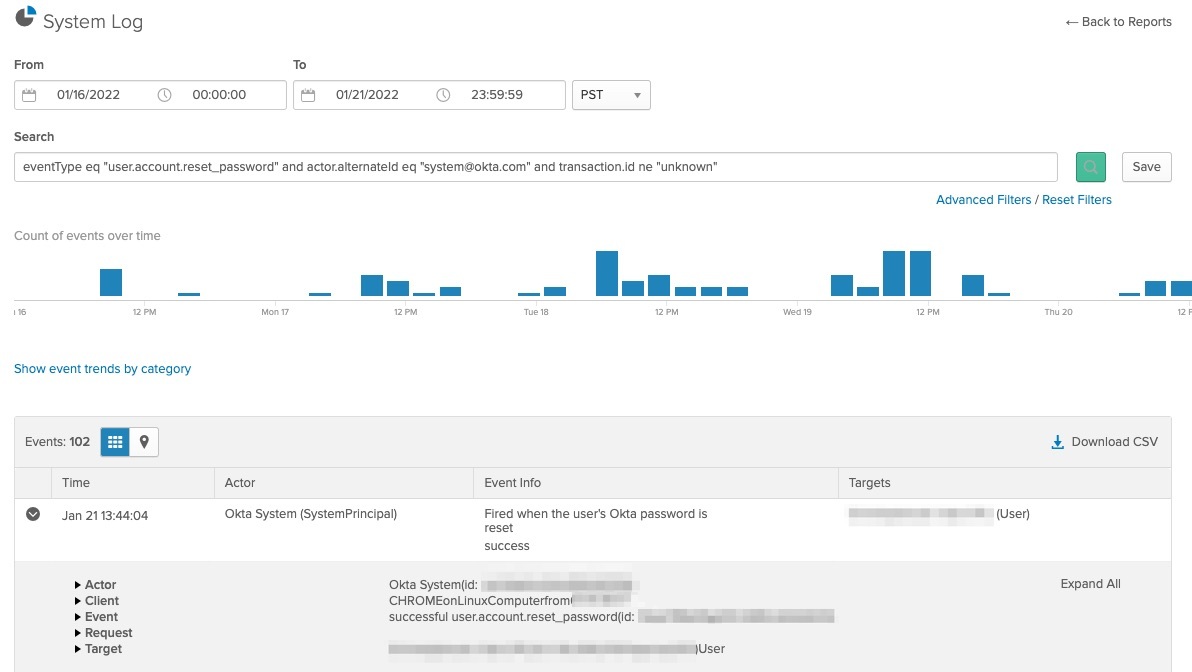The width and height of the screenshot is (1192, 672).
Task: Toggle the event detail expansion chevron
Action: point(33,514)
